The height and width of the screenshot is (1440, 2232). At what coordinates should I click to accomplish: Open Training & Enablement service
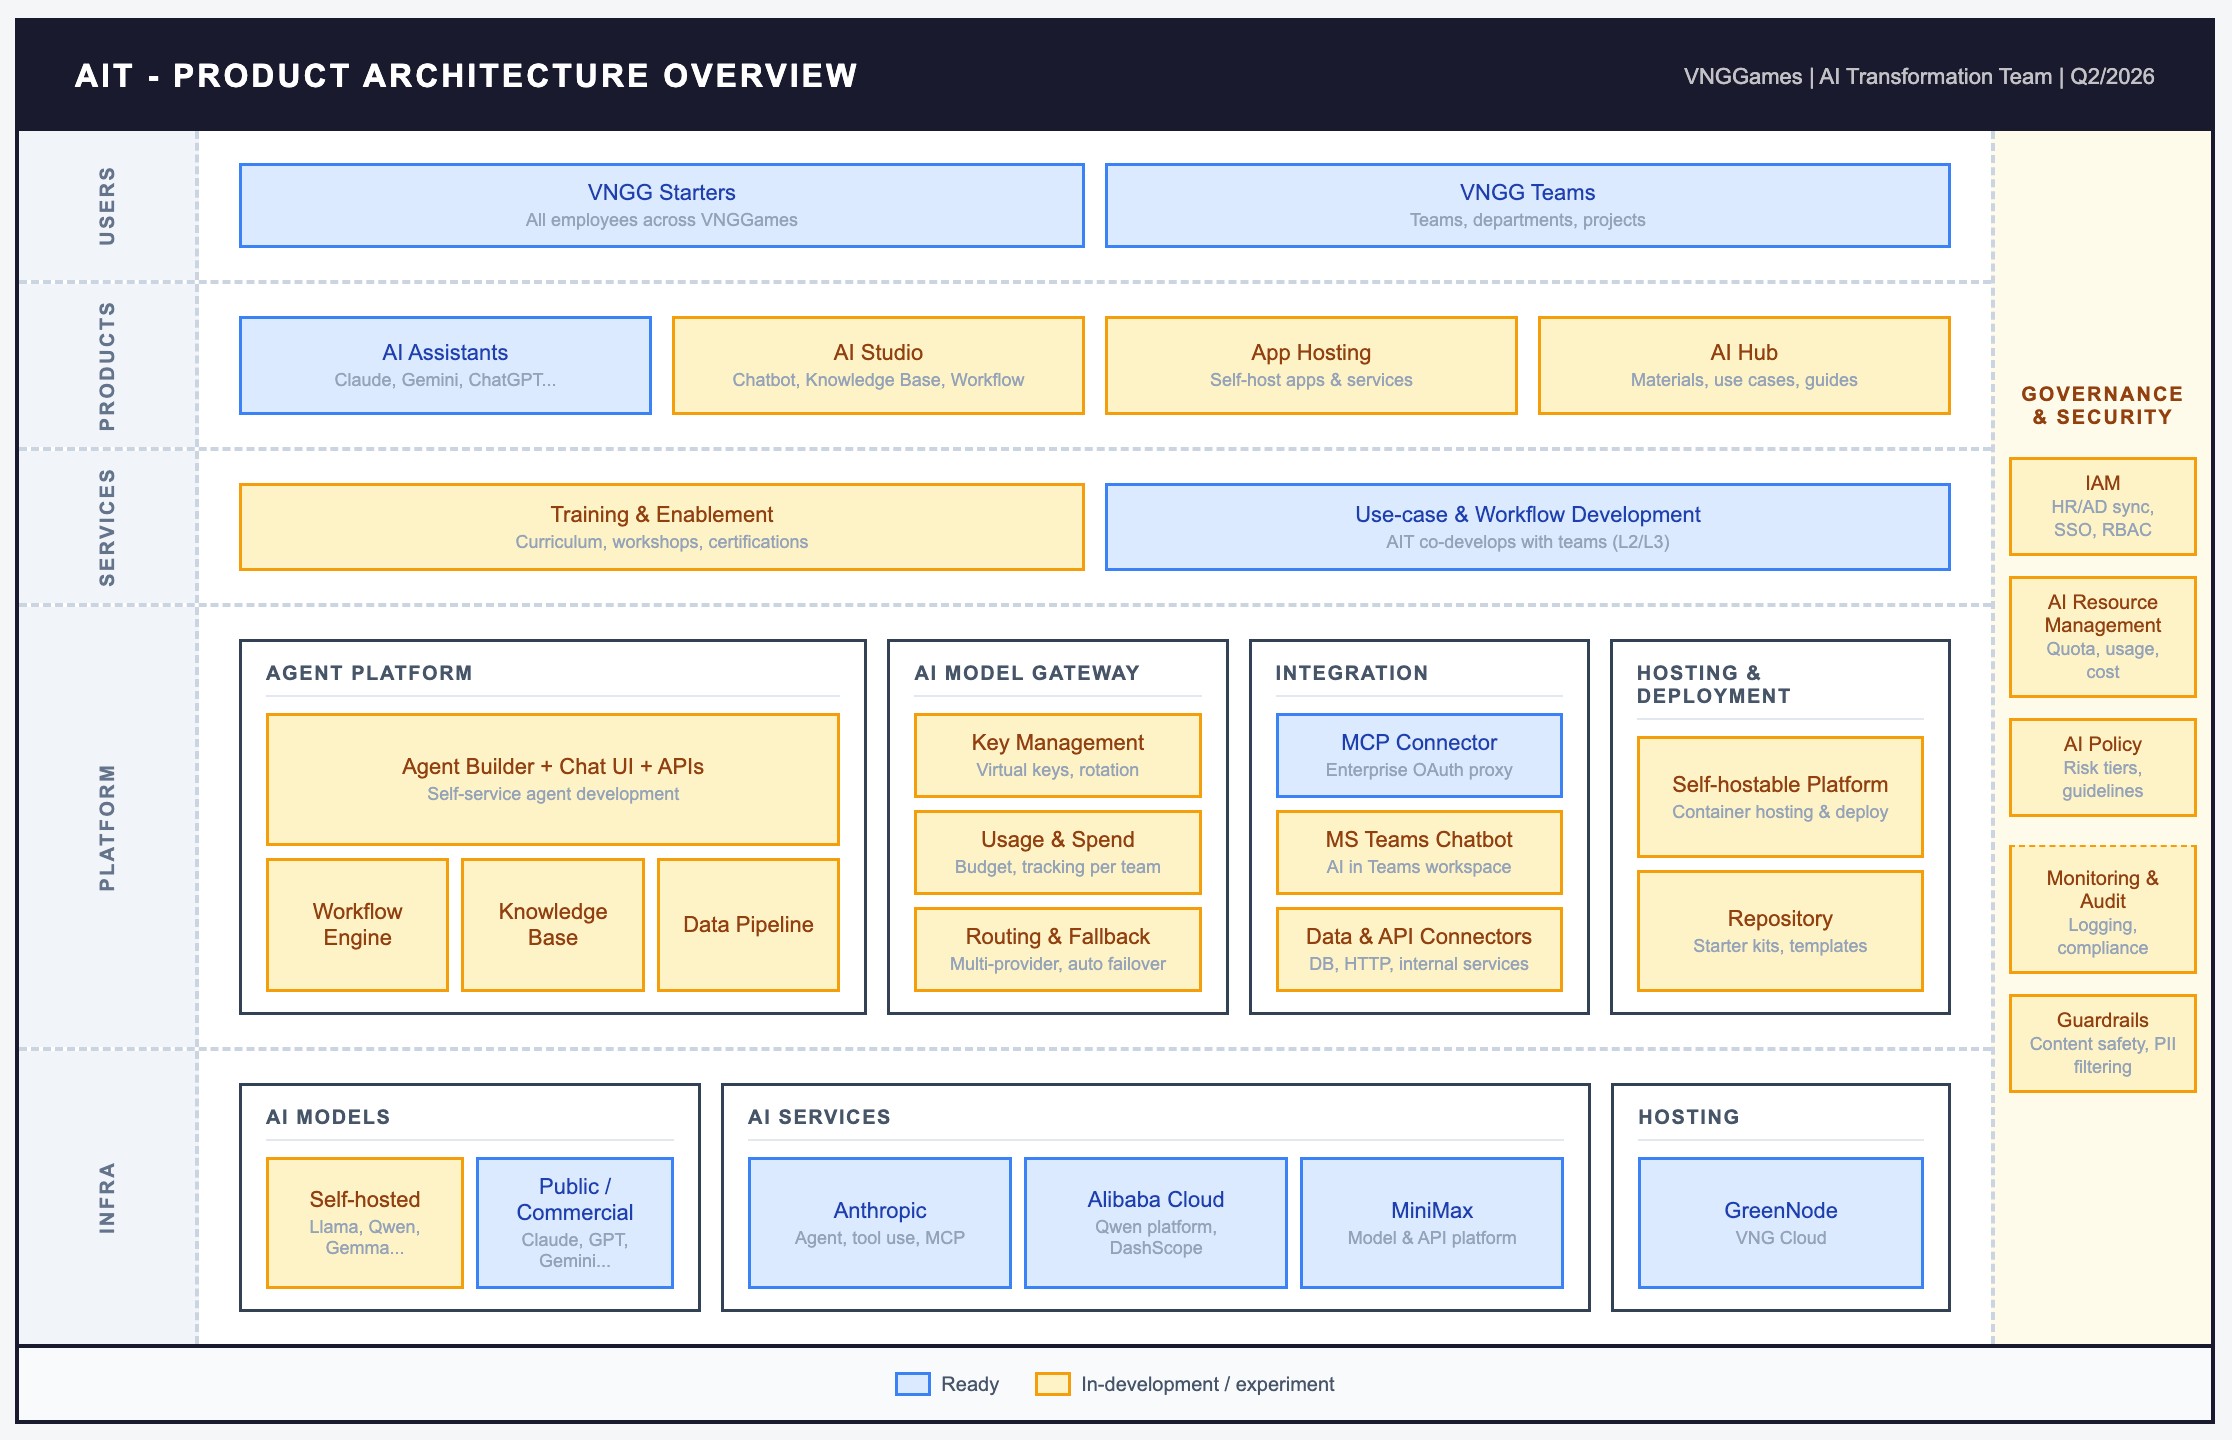pos(661,527)
